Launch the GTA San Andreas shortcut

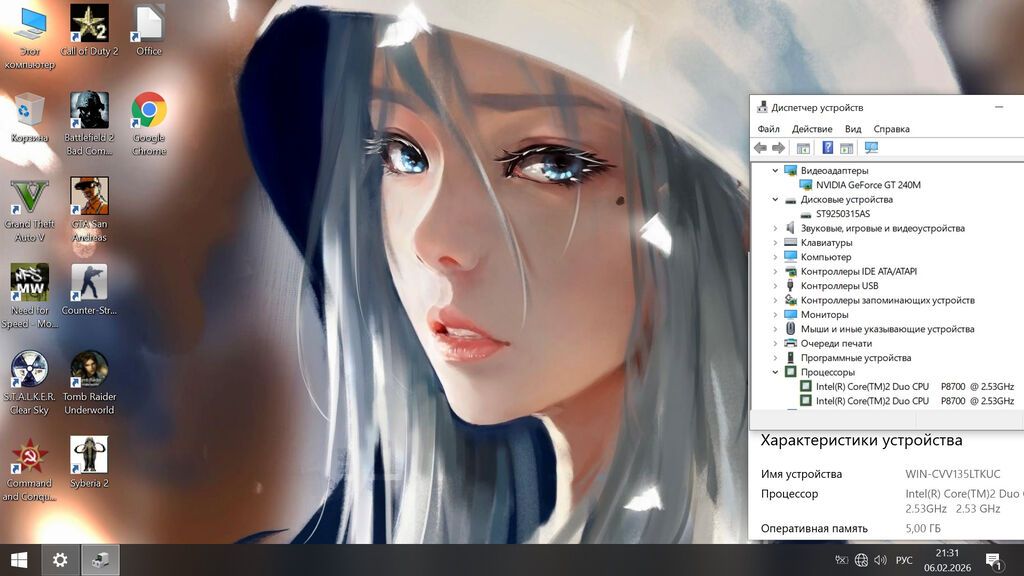[x=89, y=210]
